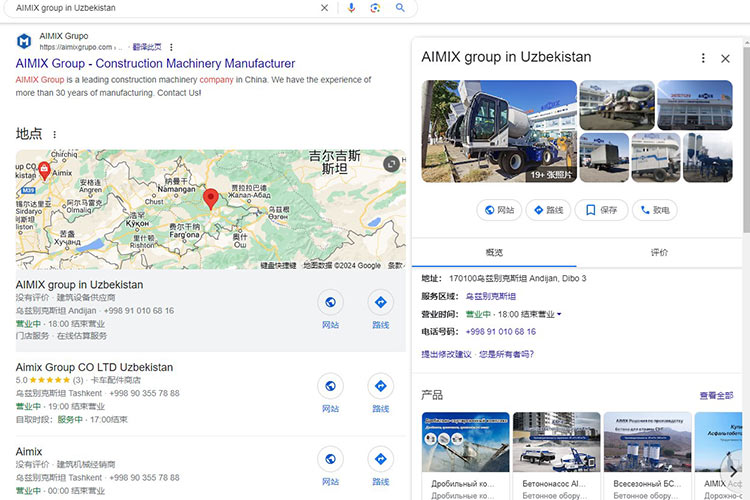Switch to the 评价 reviews tab
Viewport: 750px width, 500px height.
659,252
